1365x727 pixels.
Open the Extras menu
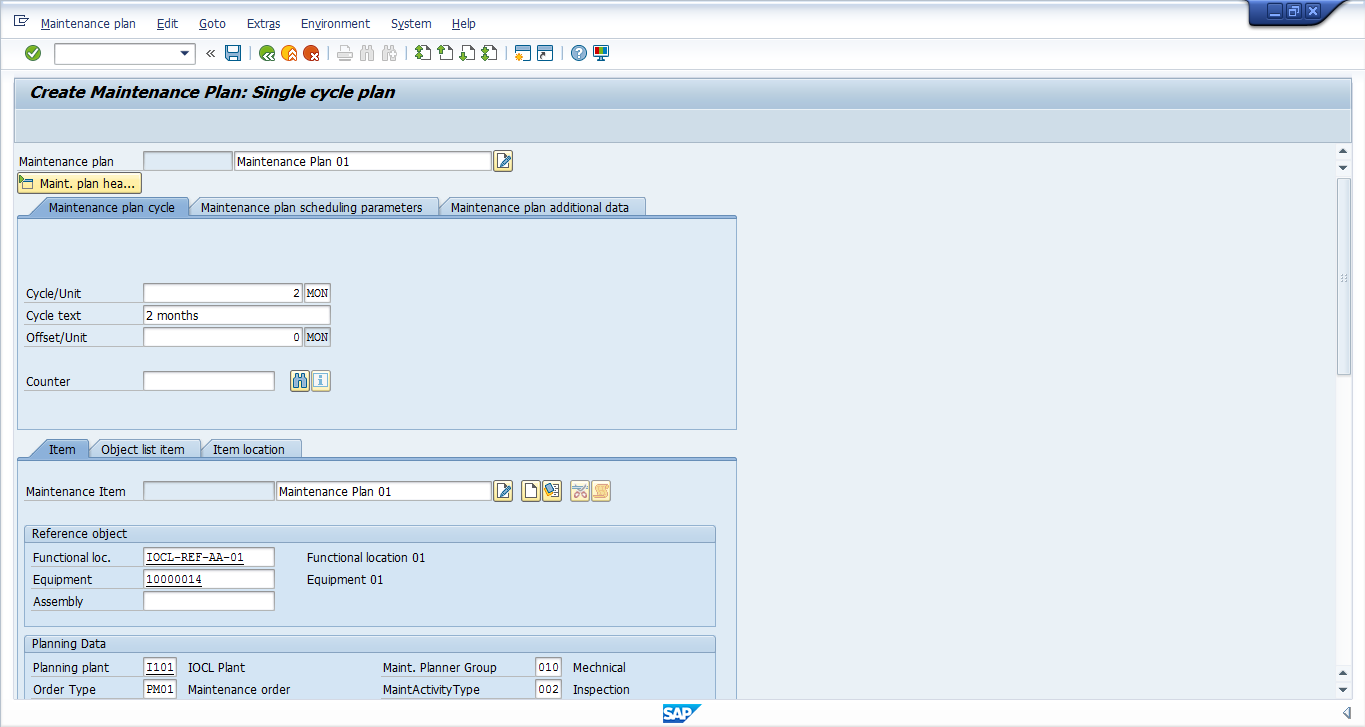point(263,23)
